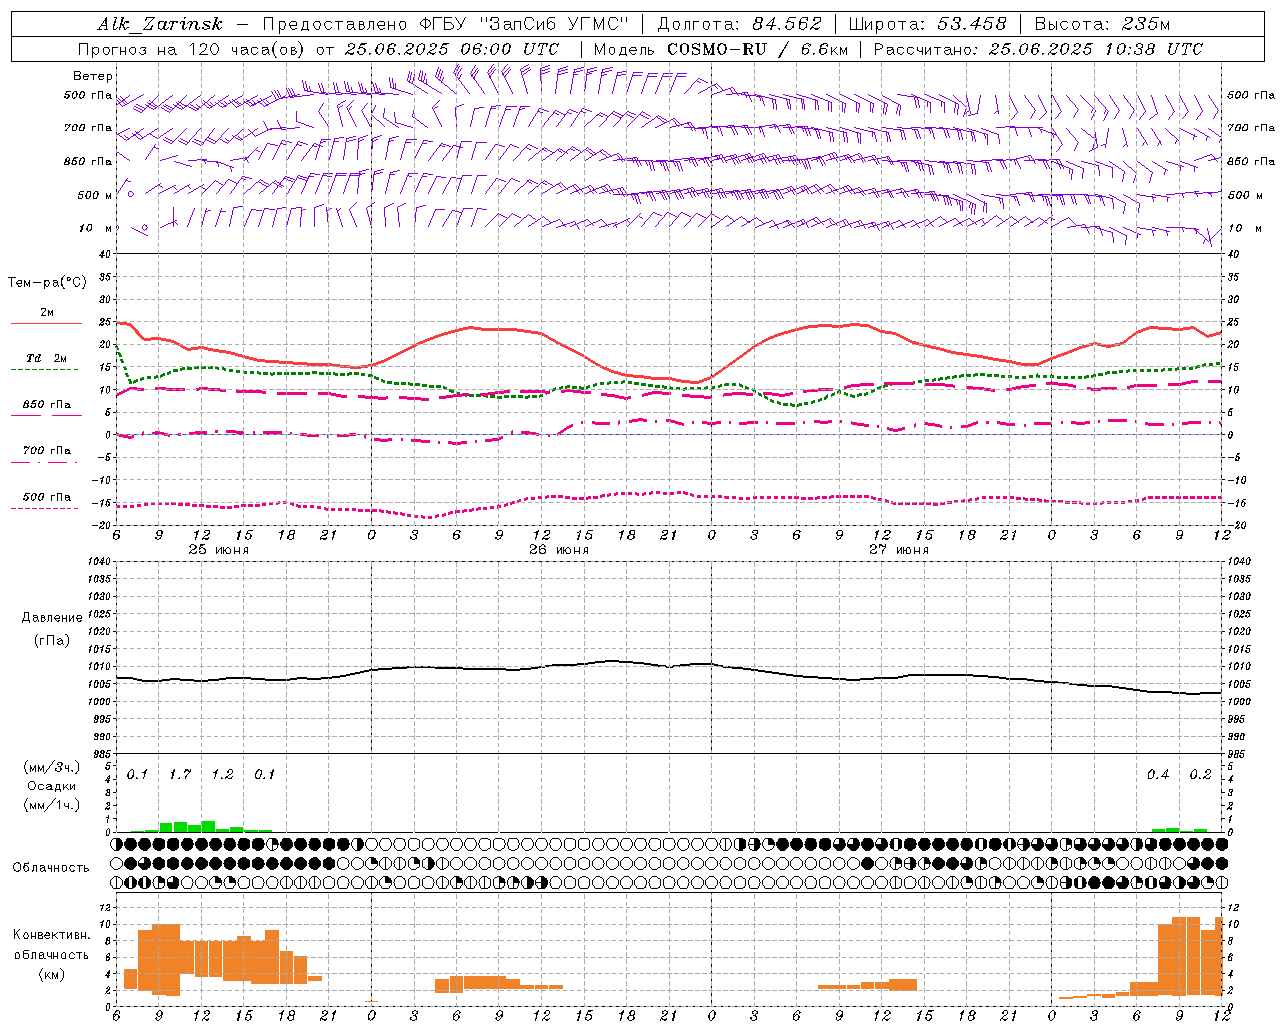Click the Давление pressure panel label

tap(52, 618)
